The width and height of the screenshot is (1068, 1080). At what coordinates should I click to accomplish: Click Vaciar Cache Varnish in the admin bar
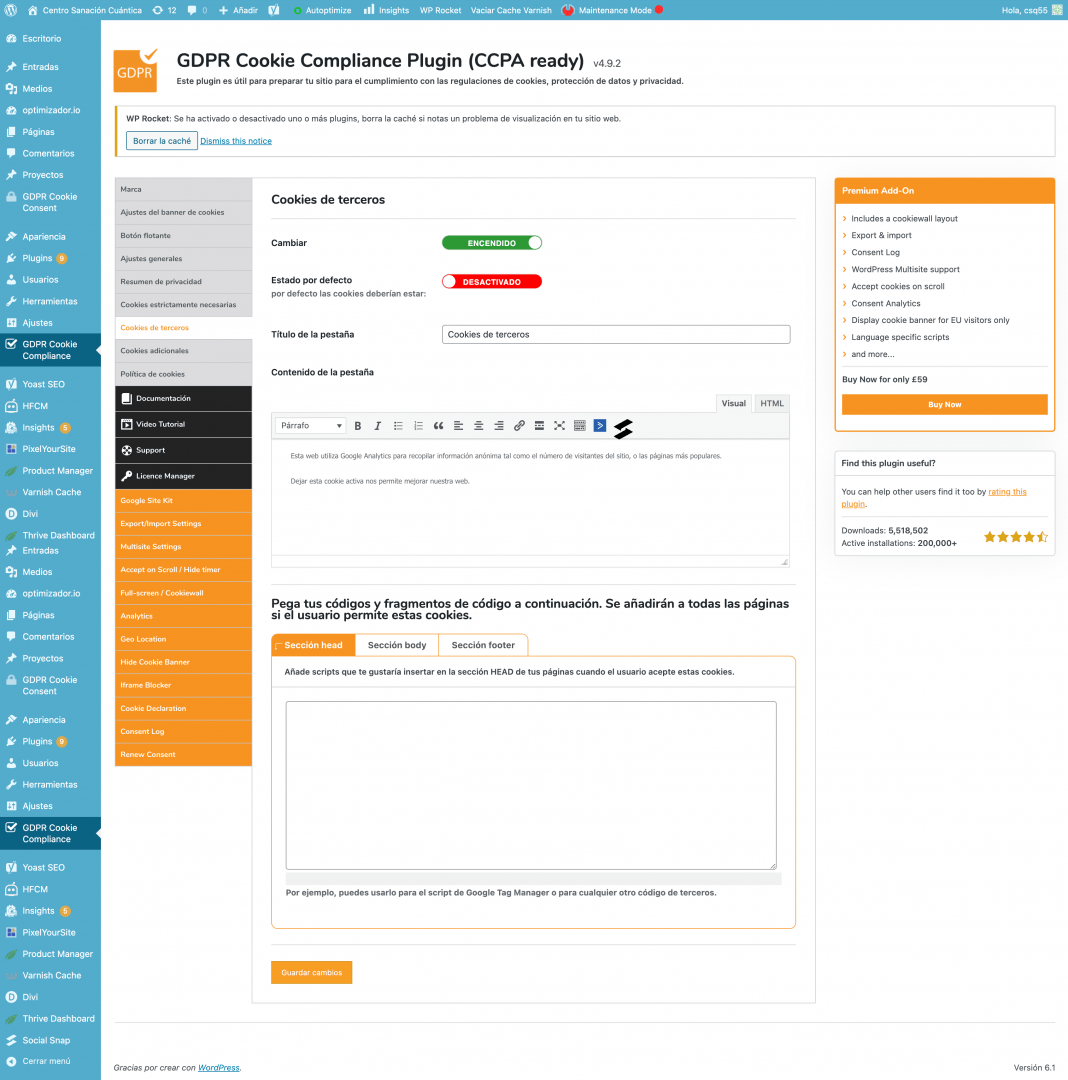tap(511, 10)
